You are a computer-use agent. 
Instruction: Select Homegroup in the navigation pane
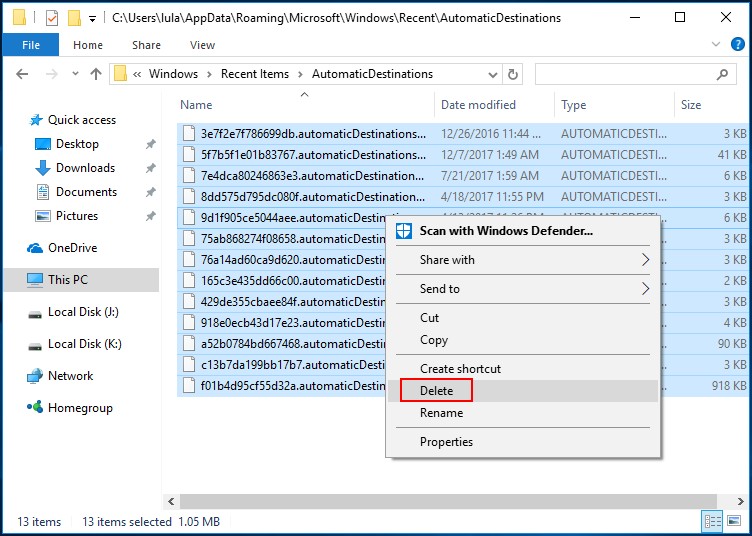tap(80, 408)
